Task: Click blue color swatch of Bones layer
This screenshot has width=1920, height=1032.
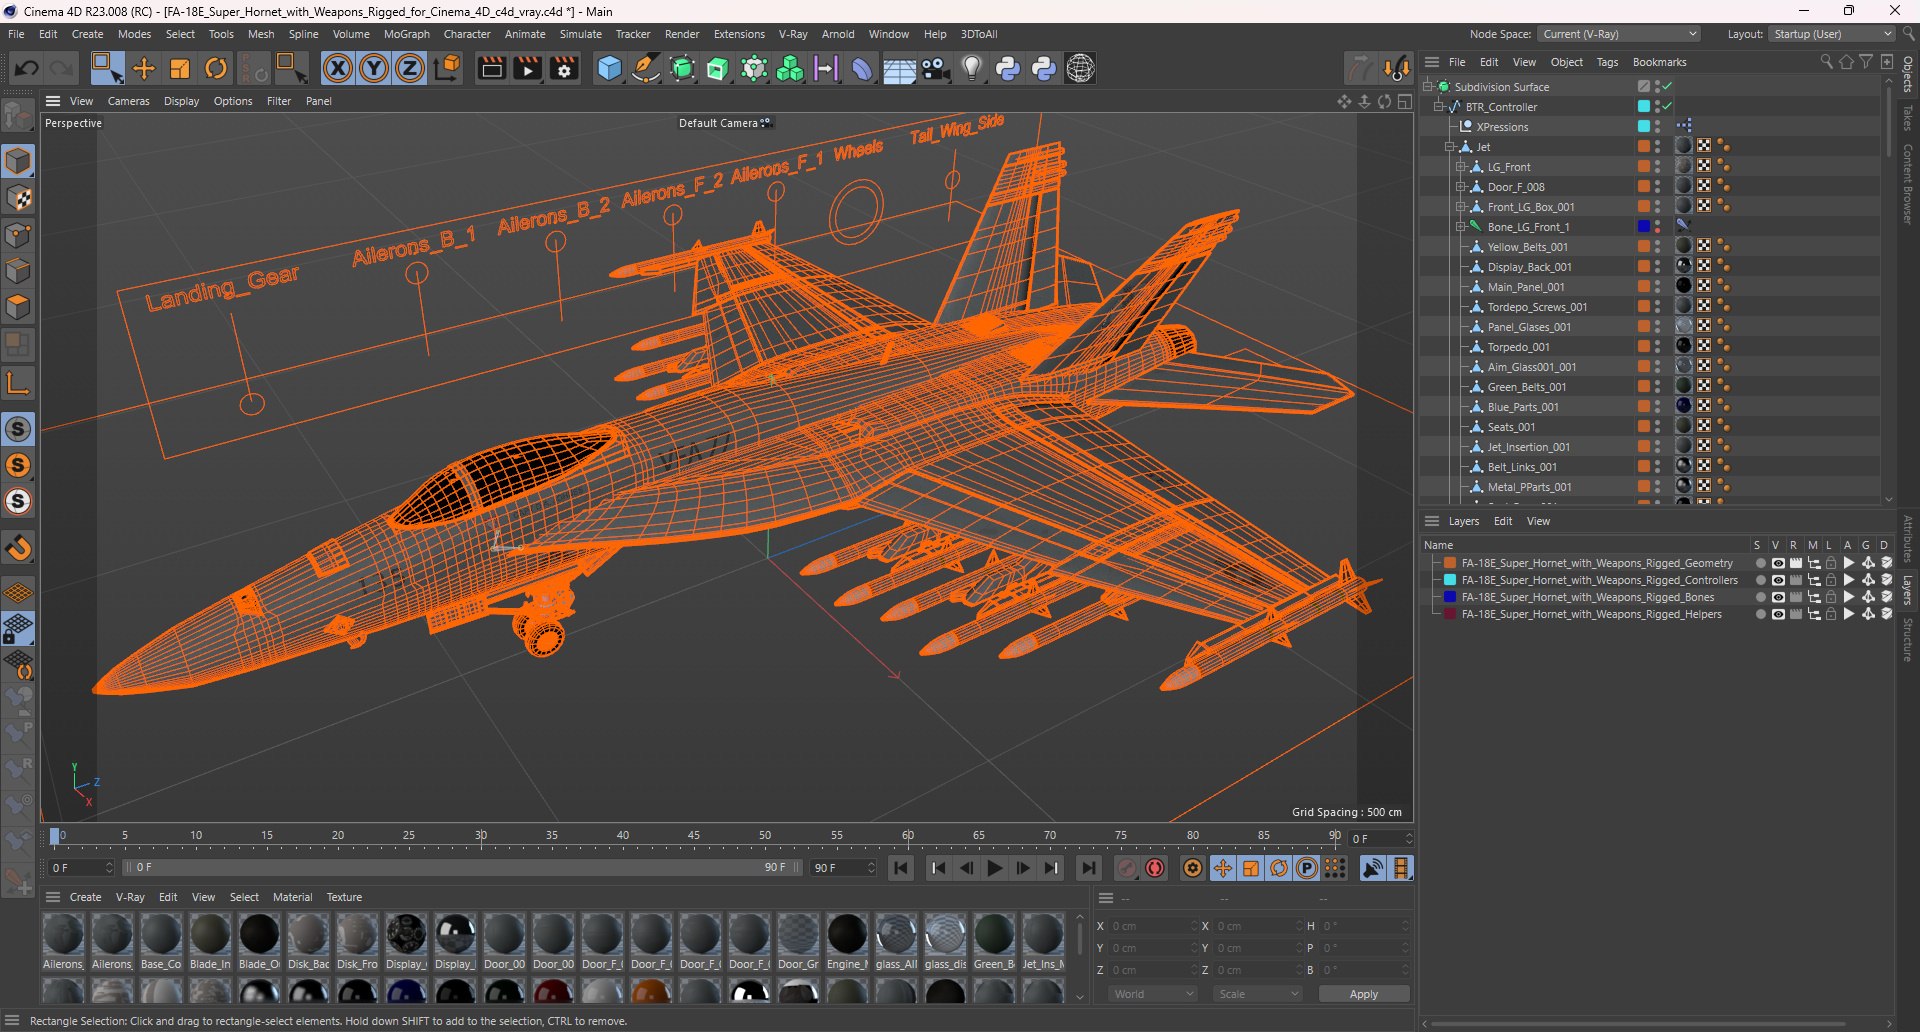Action: click(1450, 597)
